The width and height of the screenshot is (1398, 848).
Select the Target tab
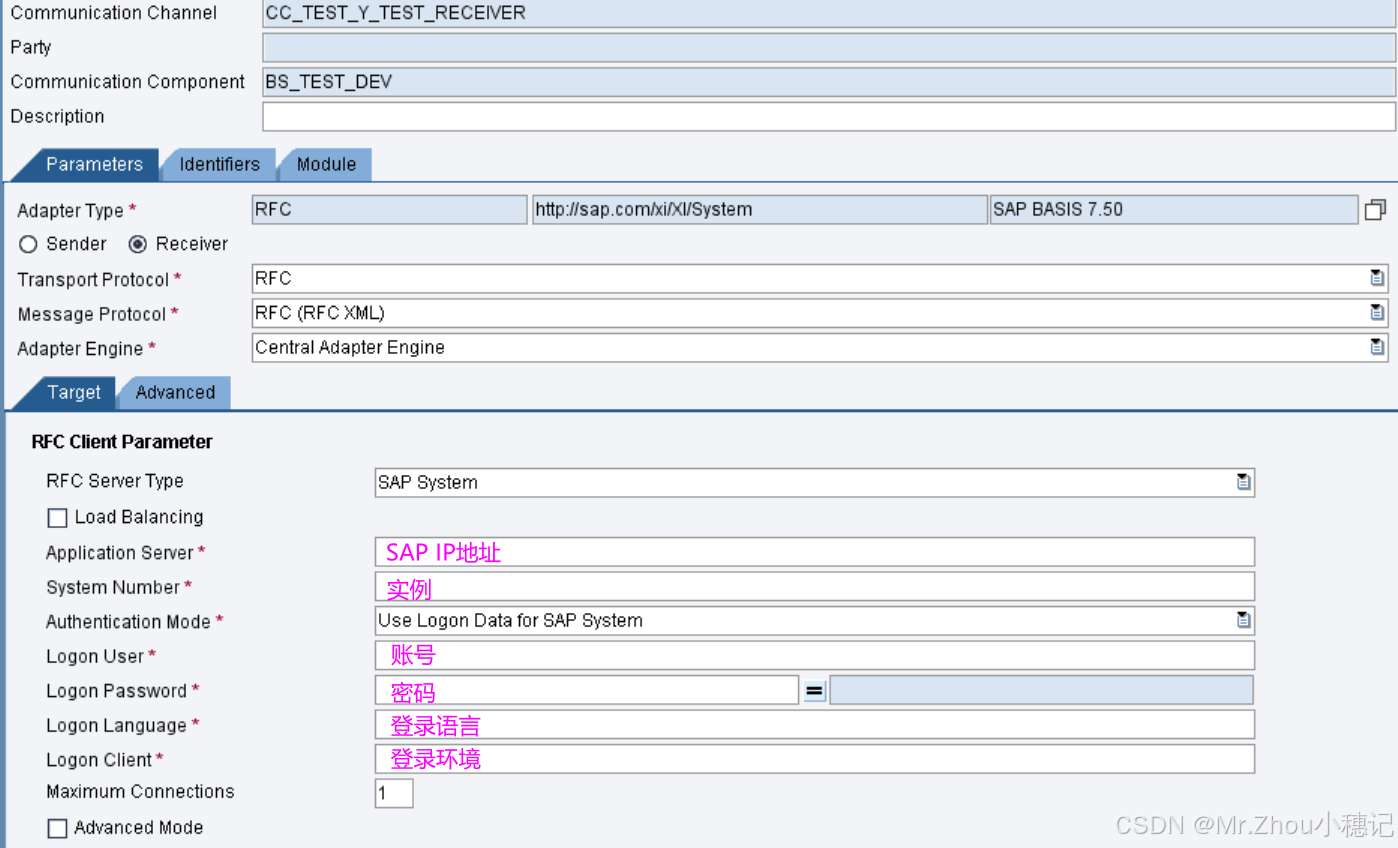pyautogui.click(x=75, y=392)
